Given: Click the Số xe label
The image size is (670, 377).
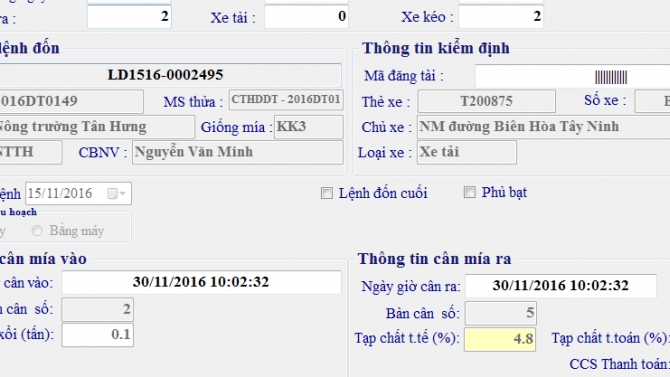Looking at the screenshot, I should 605,100.
